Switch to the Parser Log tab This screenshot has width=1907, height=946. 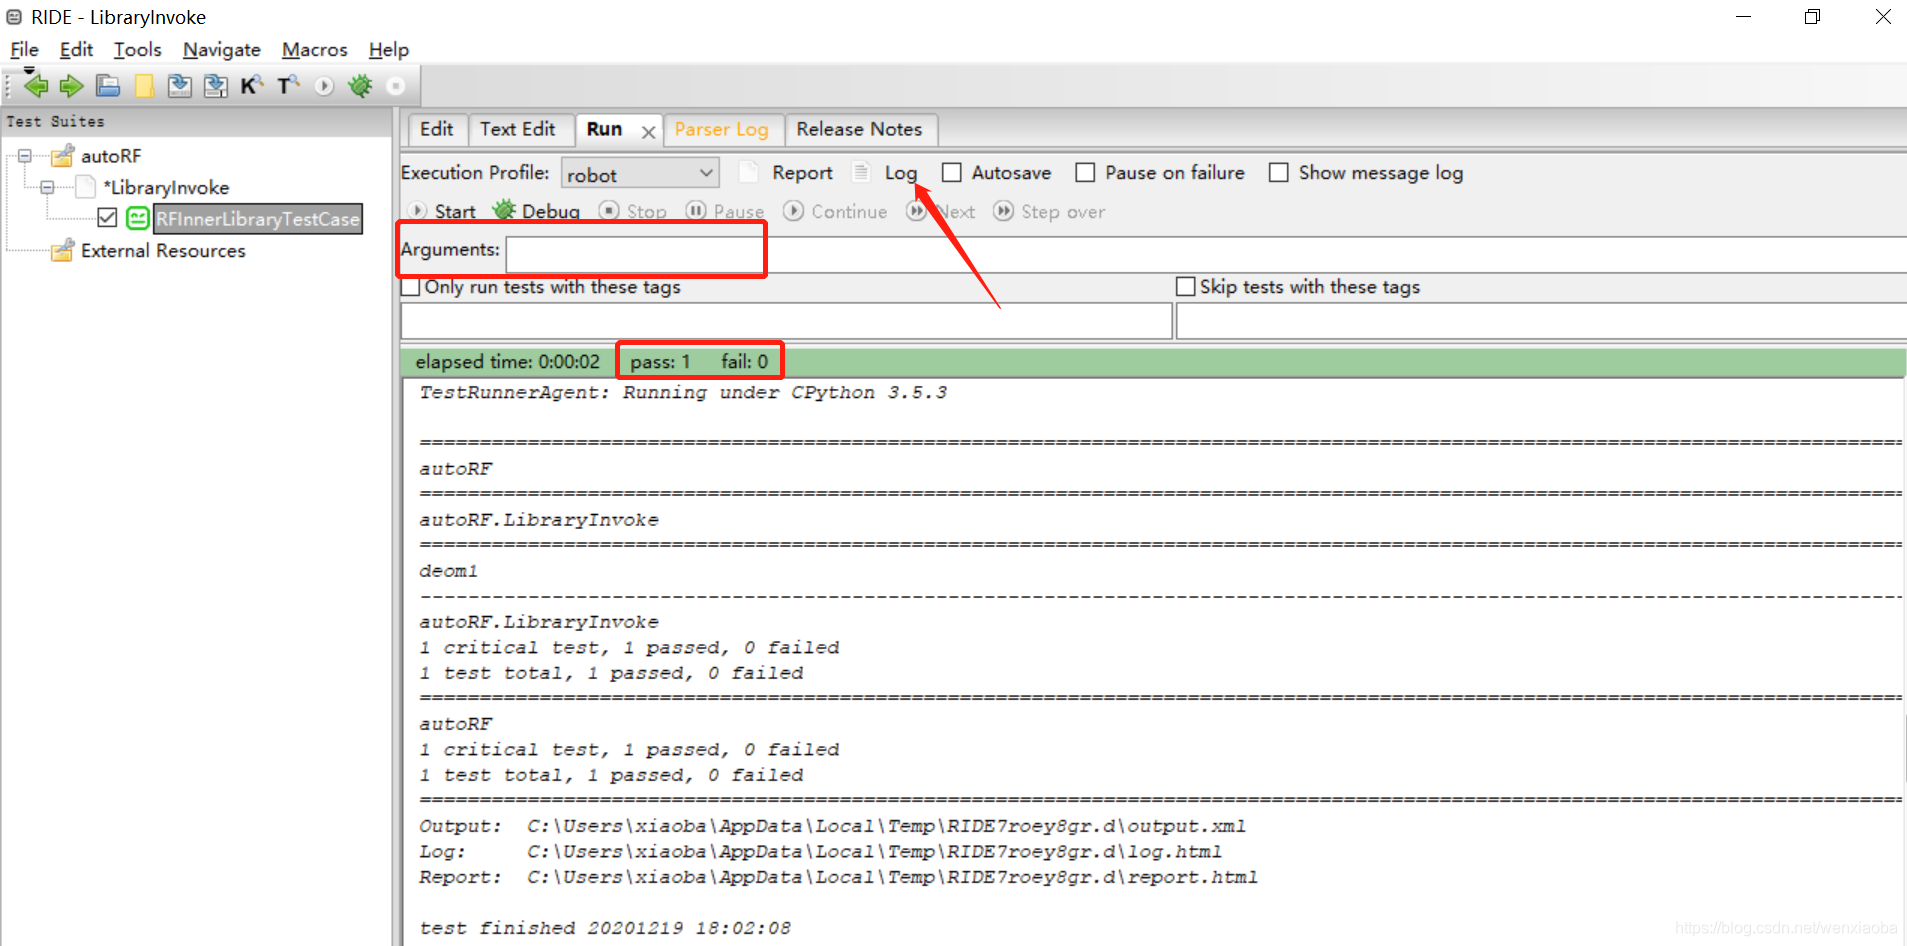721,129
